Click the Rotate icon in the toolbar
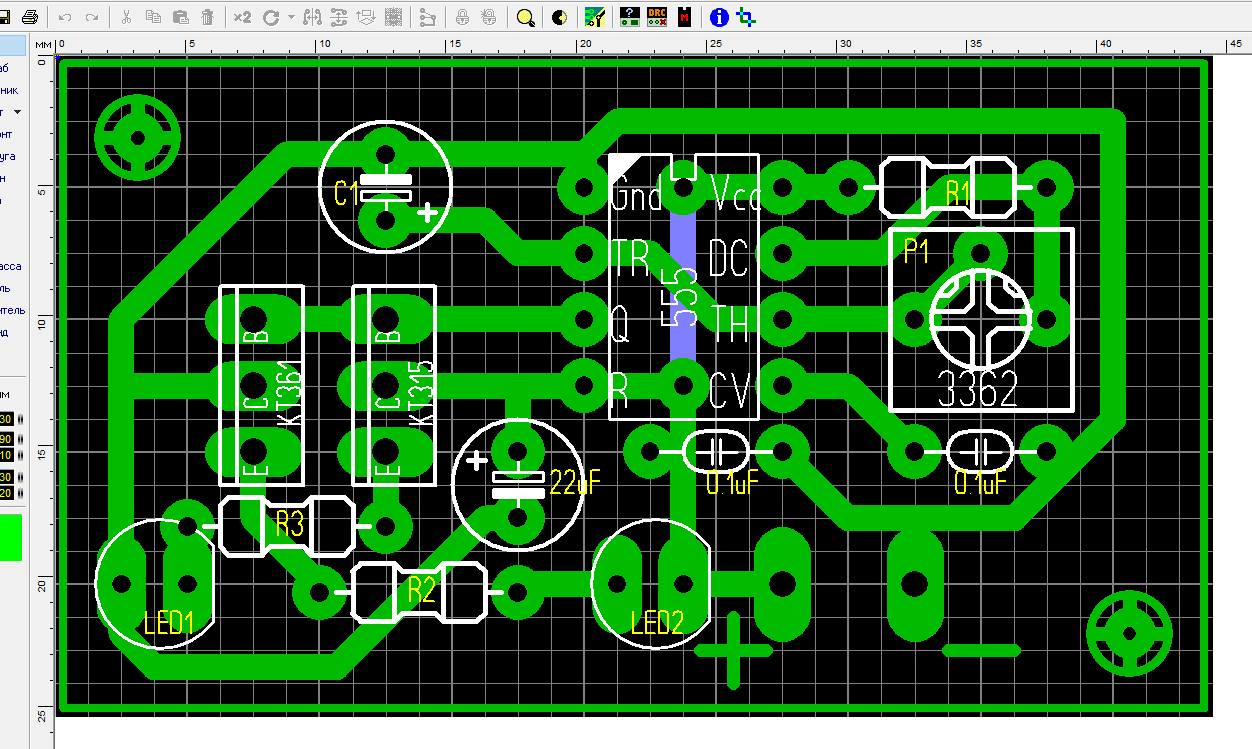The height and width of the screenshot is (749, 1252). click(271, 17)
